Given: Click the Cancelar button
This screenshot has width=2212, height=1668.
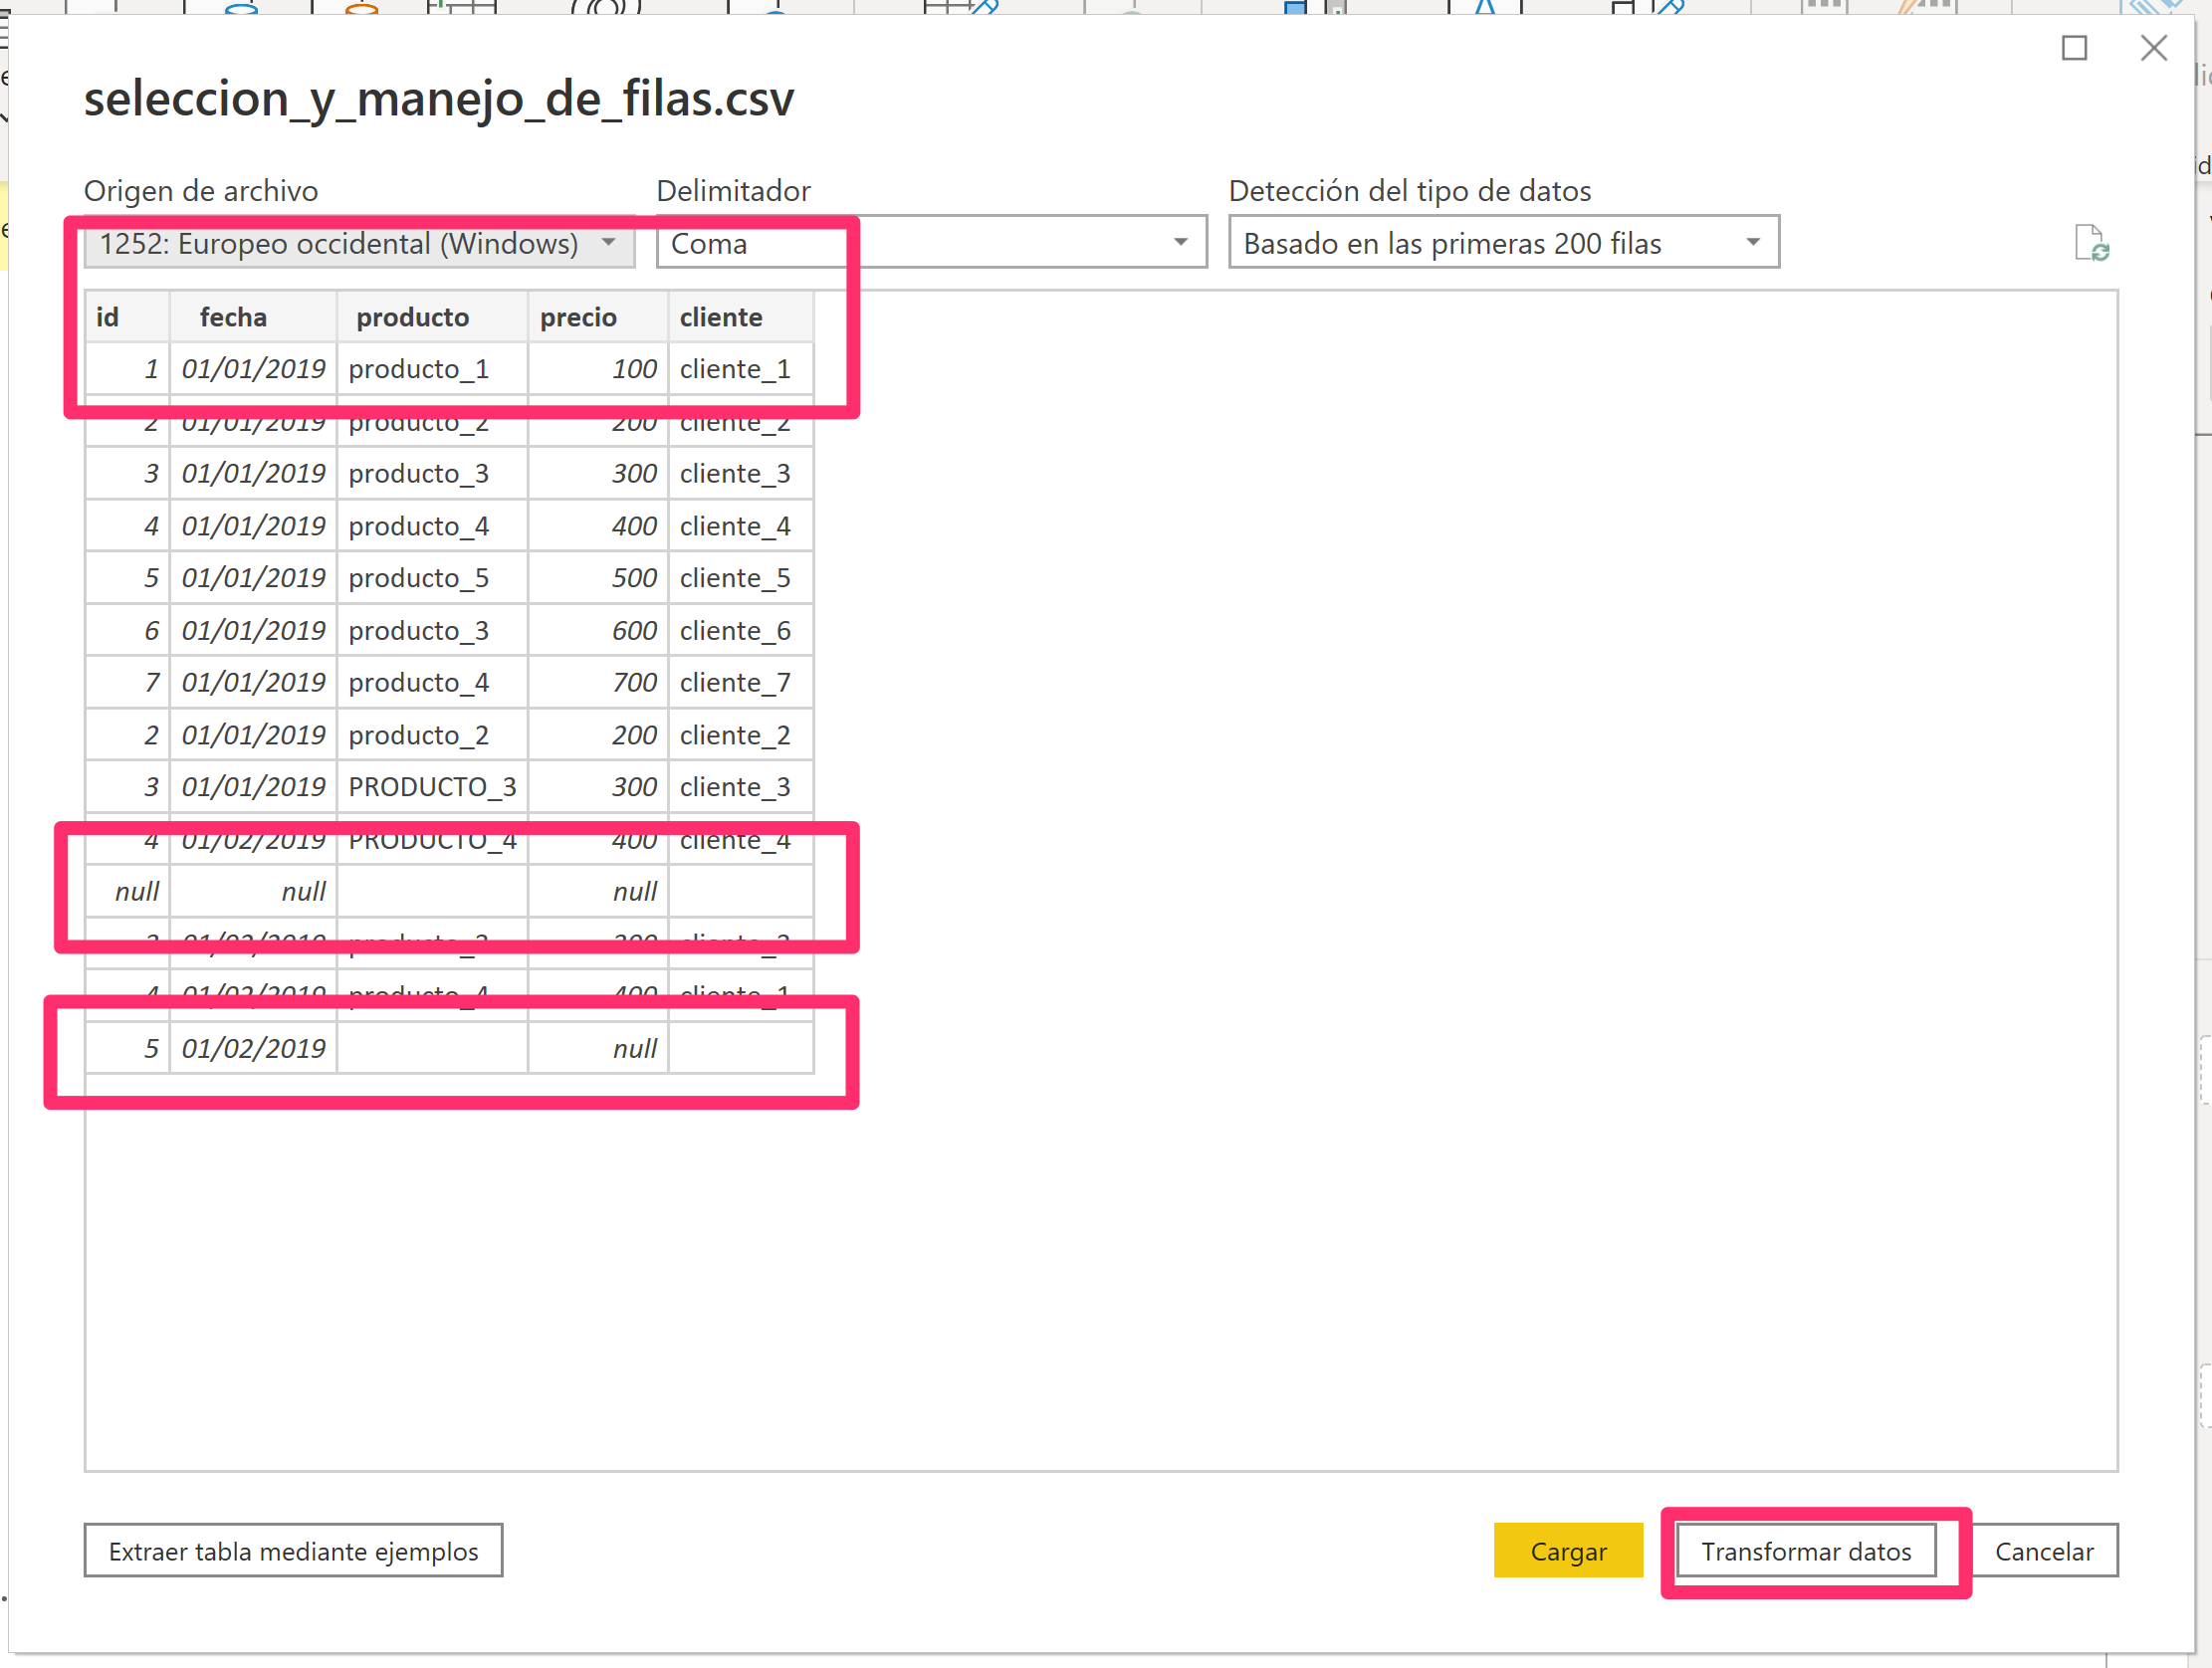Looking at the screenshot, I should point(2043,1551).
